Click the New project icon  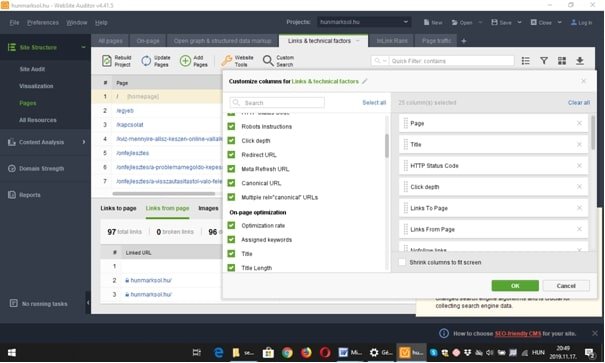426,22
